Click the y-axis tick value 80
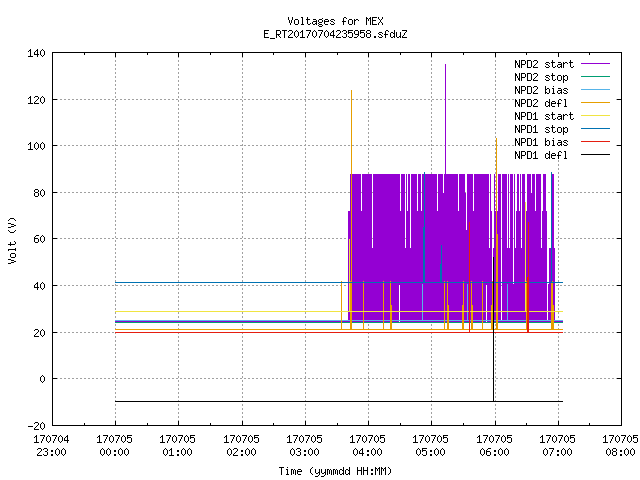Screen dimensions: 640x480 40,193
